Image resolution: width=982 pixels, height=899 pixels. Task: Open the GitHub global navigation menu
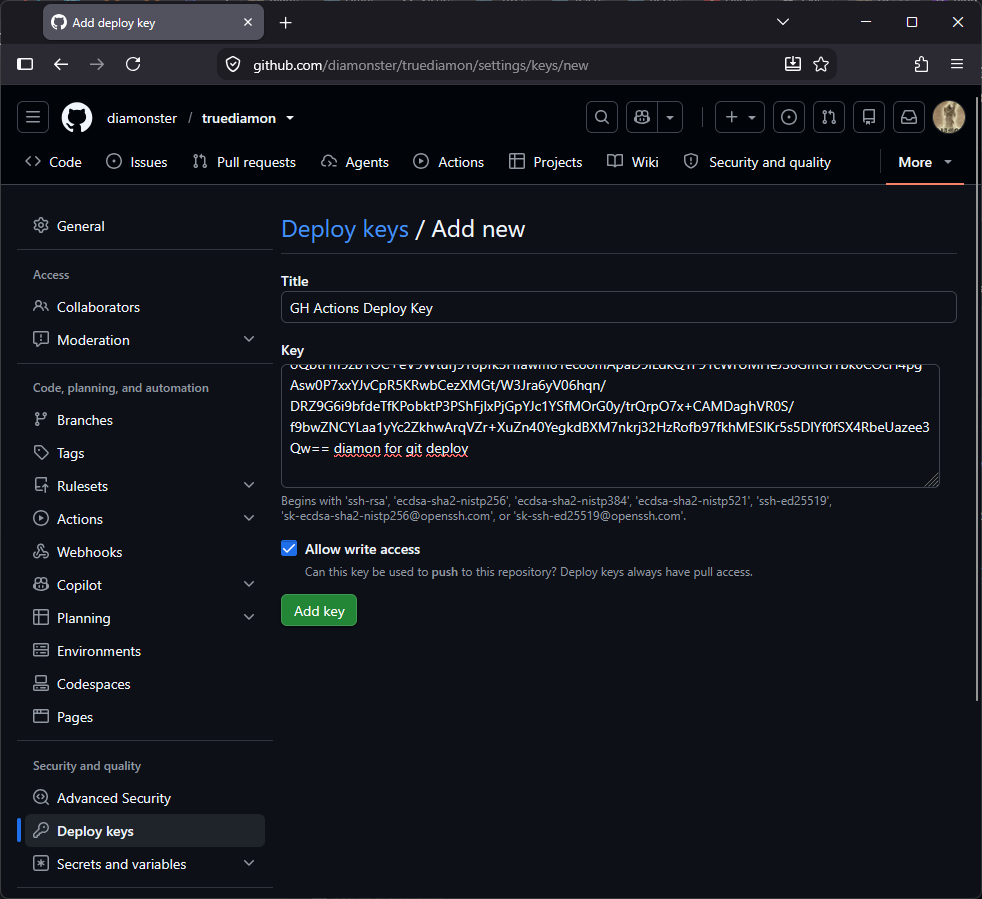(33, 117)
